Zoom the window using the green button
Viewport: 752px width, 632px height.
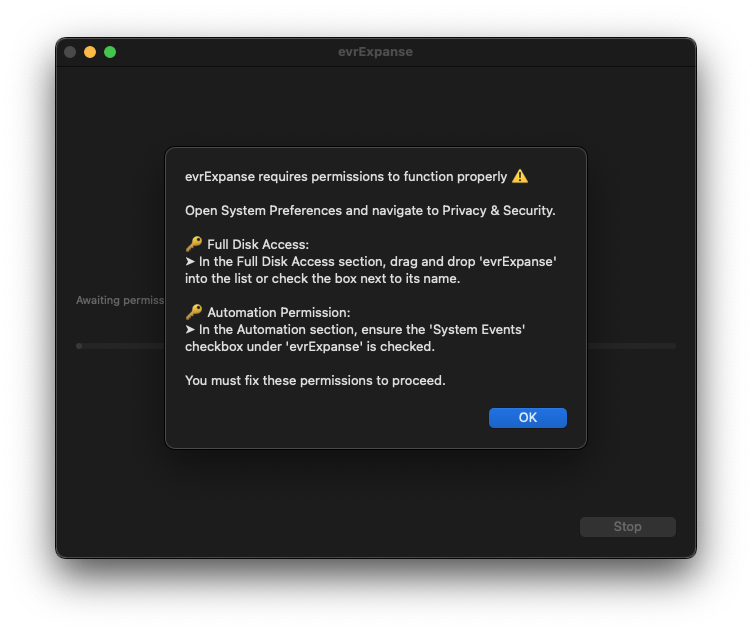(x=110, y=52)
